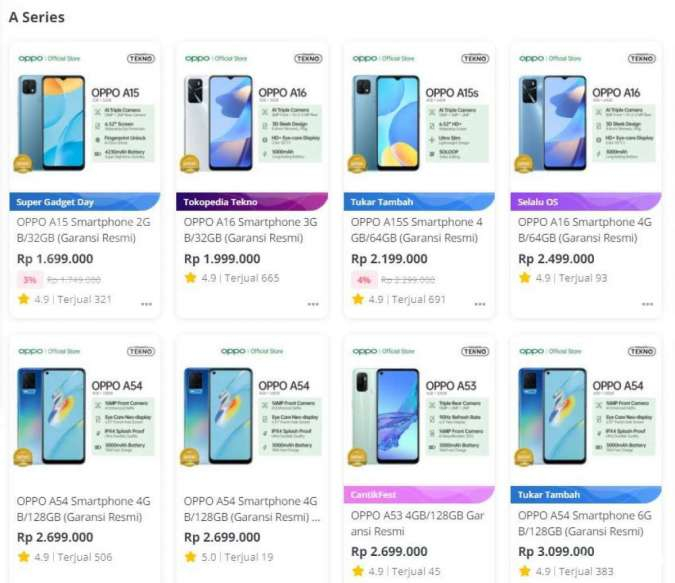Click the CantikFest banner on OPPO A53
This screenshot has width=675, height=583.
(x=419, y=494)
